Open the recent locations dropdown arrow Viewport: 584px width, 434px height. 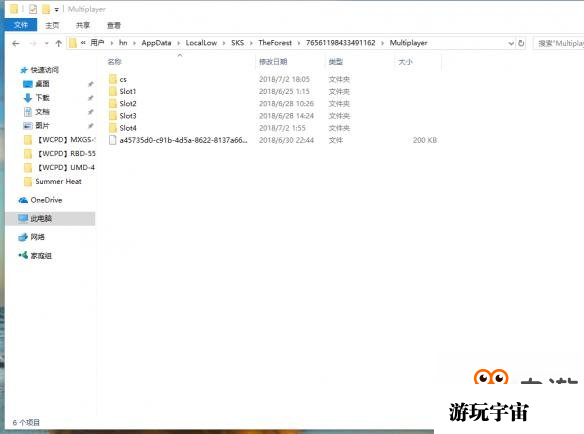(47, 44)
